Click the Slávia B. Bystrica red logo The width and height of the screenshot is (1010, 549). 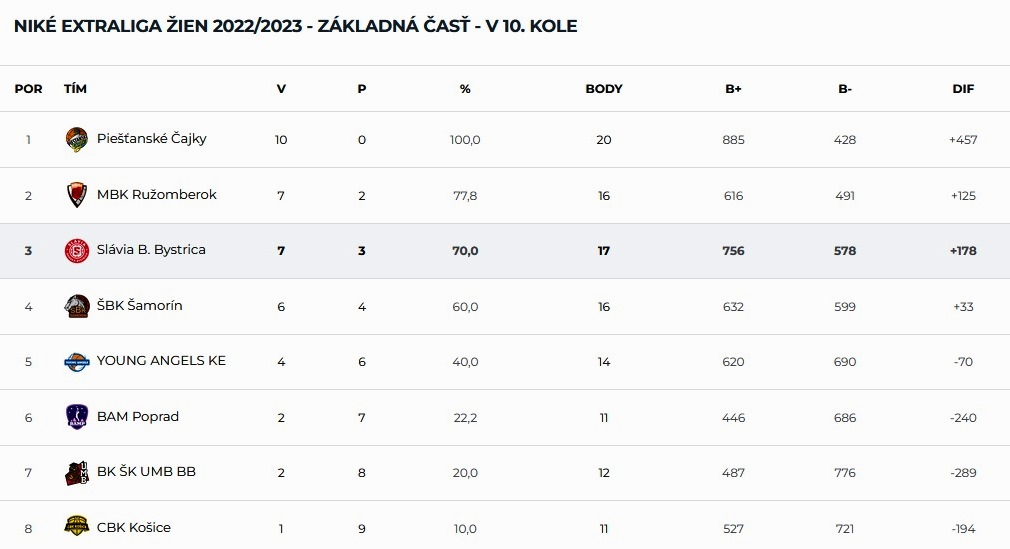coord(77,251)
